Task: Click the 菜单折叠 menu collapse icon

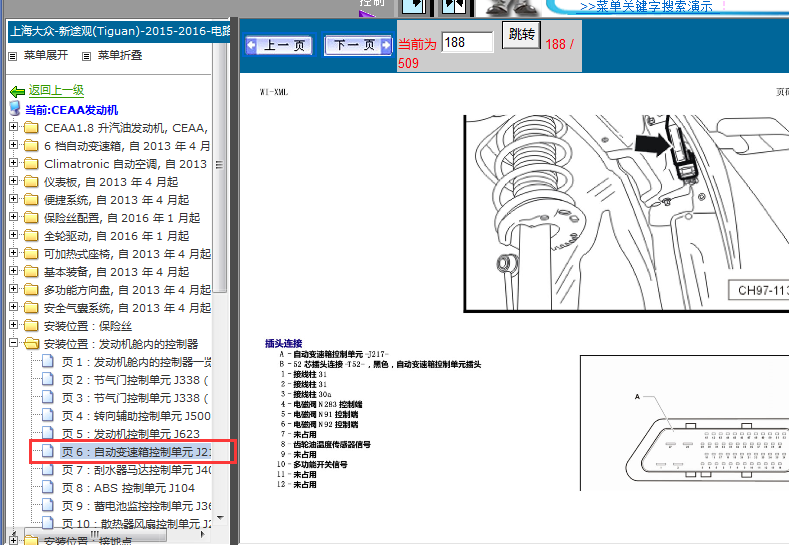Action: pos(87,56)
